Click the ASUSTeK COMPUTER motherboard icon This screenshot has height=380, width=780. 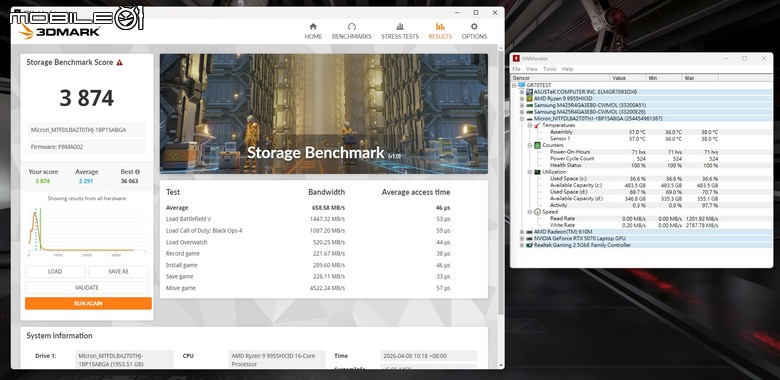coord(530,92)
